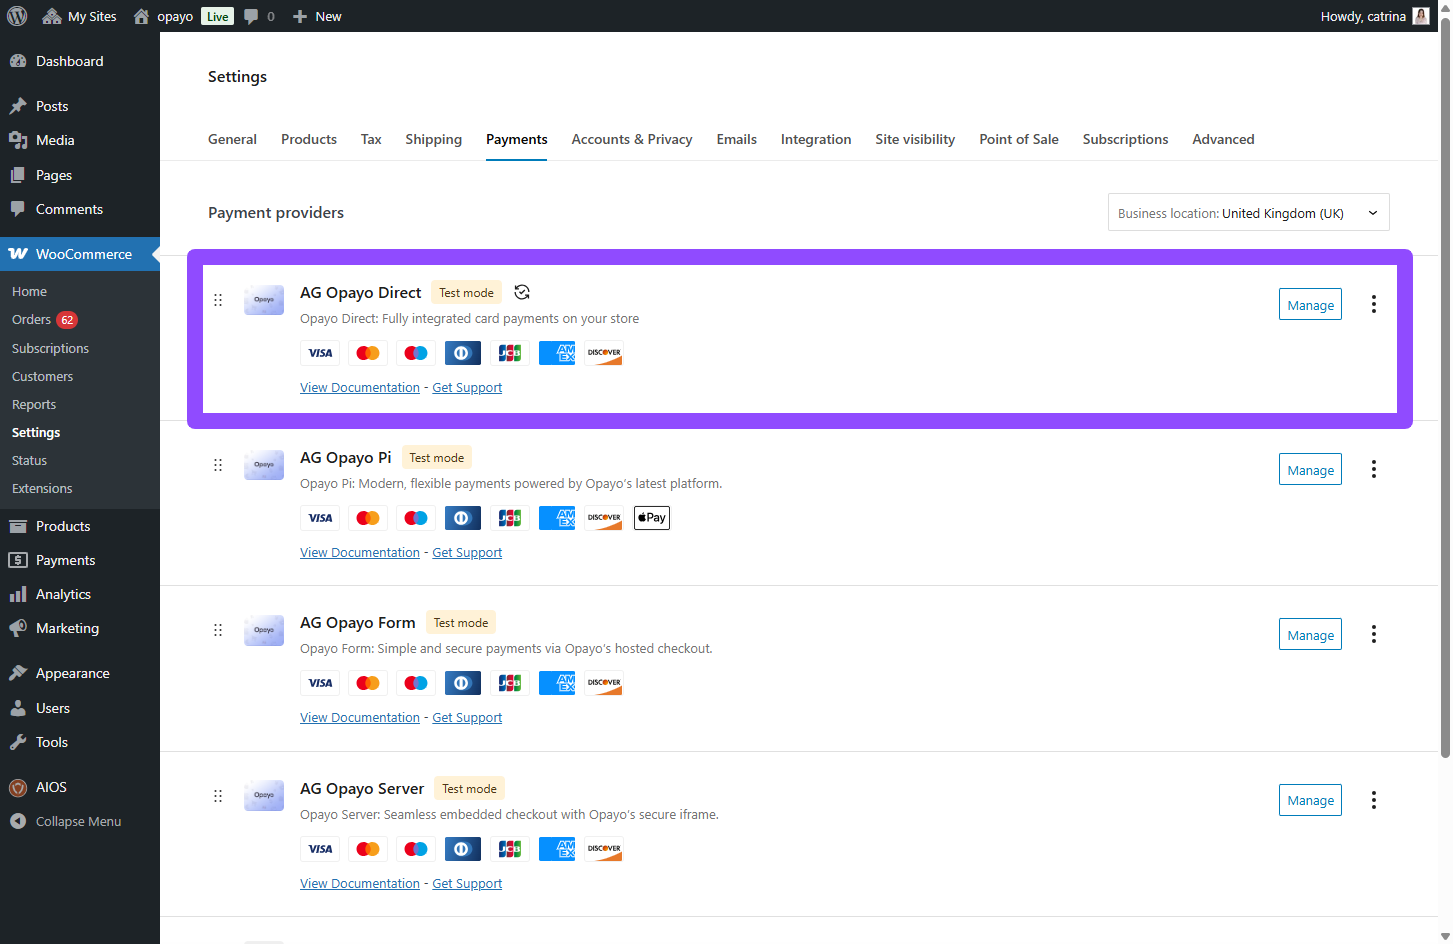
Task: Click the Visa icon under AG Opayo Direct
Action: pos(320,353)
